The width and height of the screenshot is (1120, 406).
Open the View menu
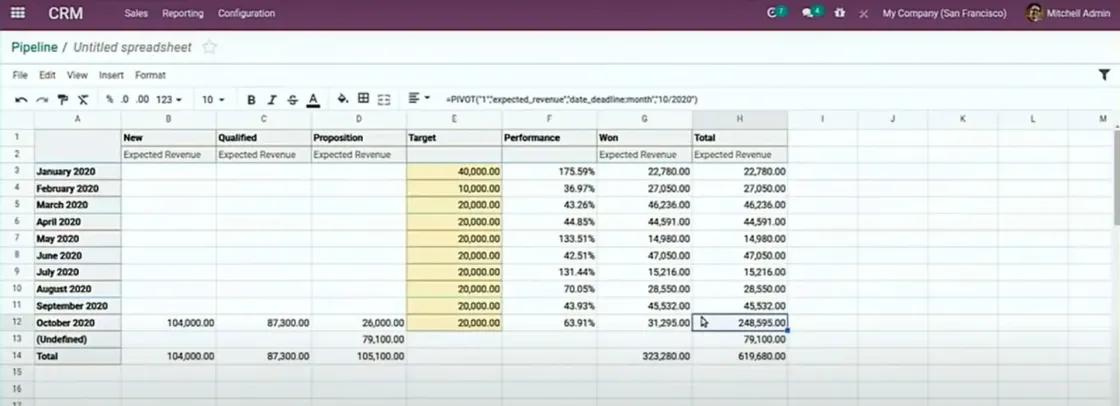click(77, 75)
